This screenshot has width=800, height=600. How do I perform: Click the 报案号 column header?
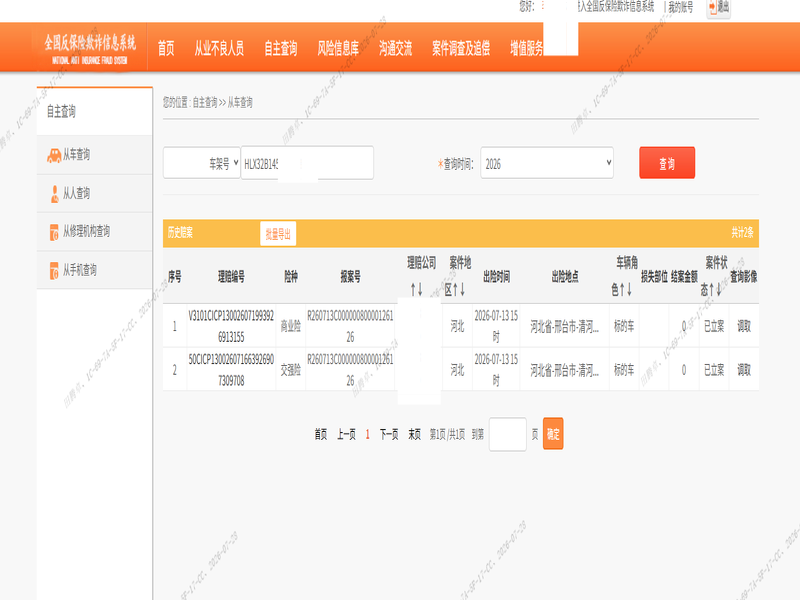pyautogui.click(x=351, y=277)
